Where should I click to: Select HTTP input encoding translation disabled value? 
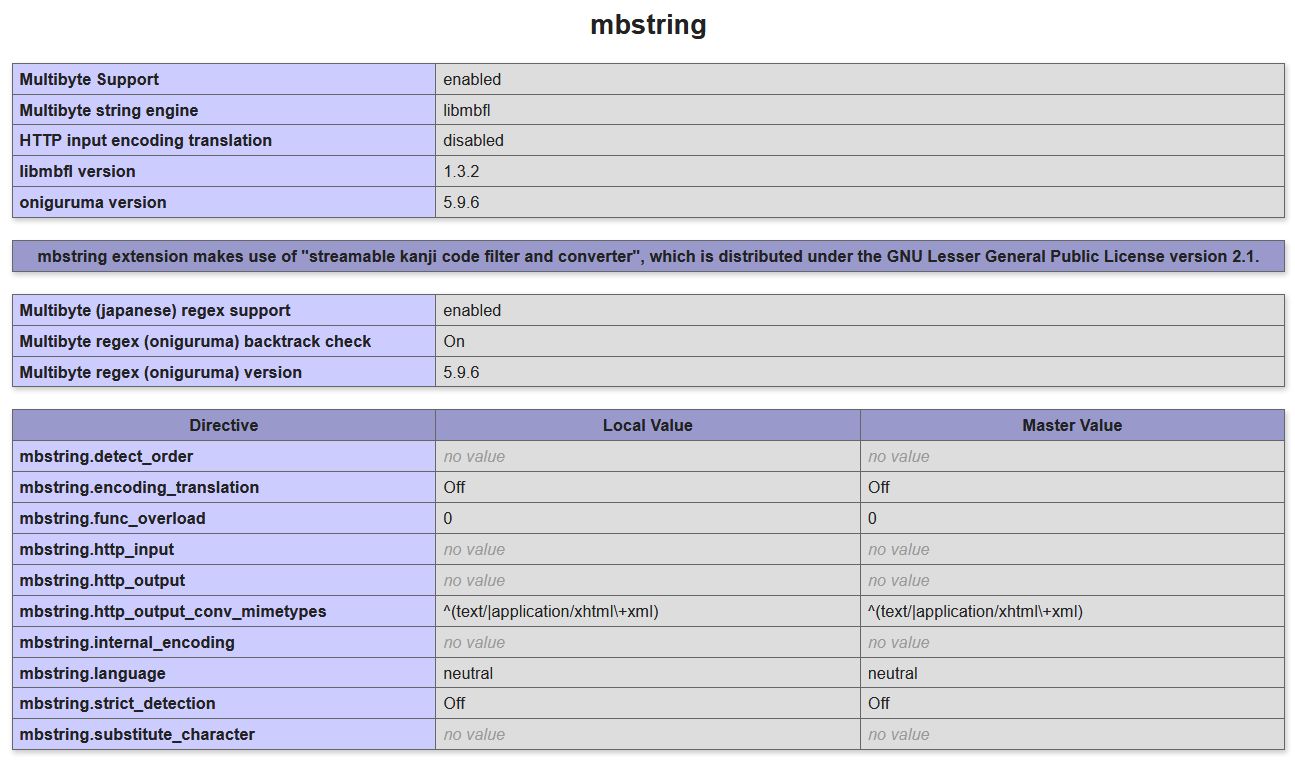point(473,140)
